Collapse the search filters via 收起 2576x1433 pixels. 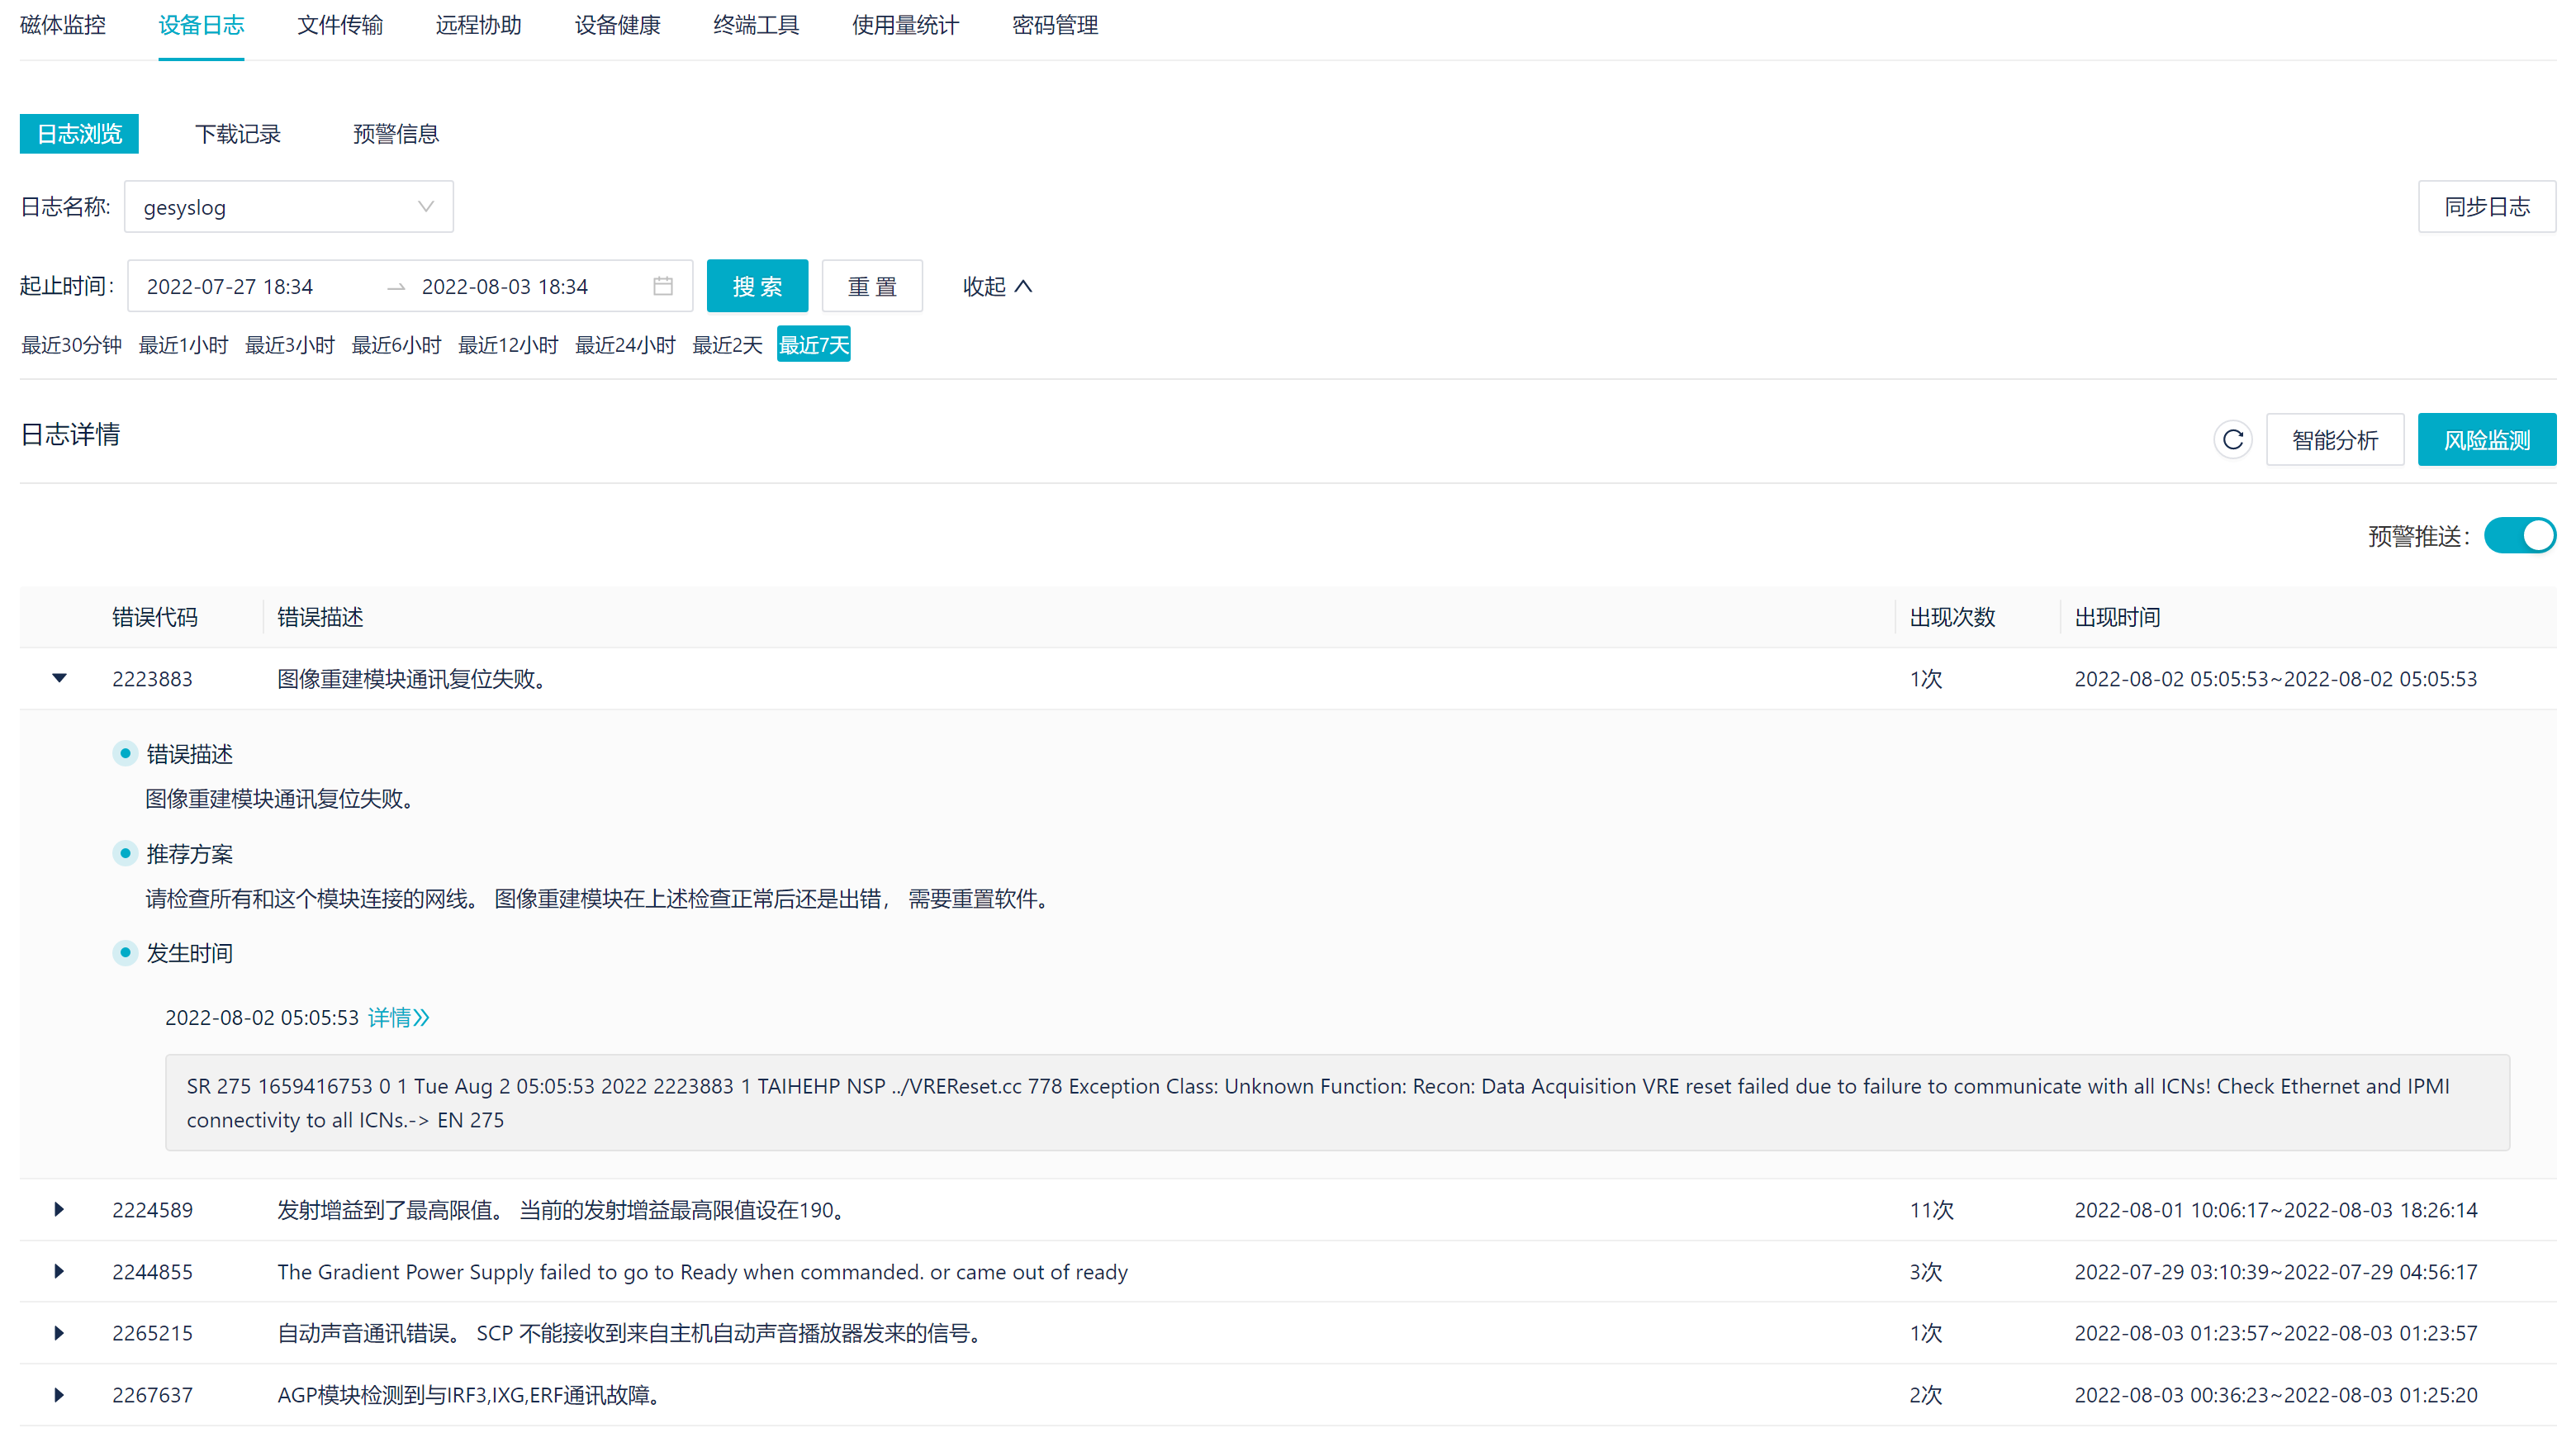[x=996, y=286]
